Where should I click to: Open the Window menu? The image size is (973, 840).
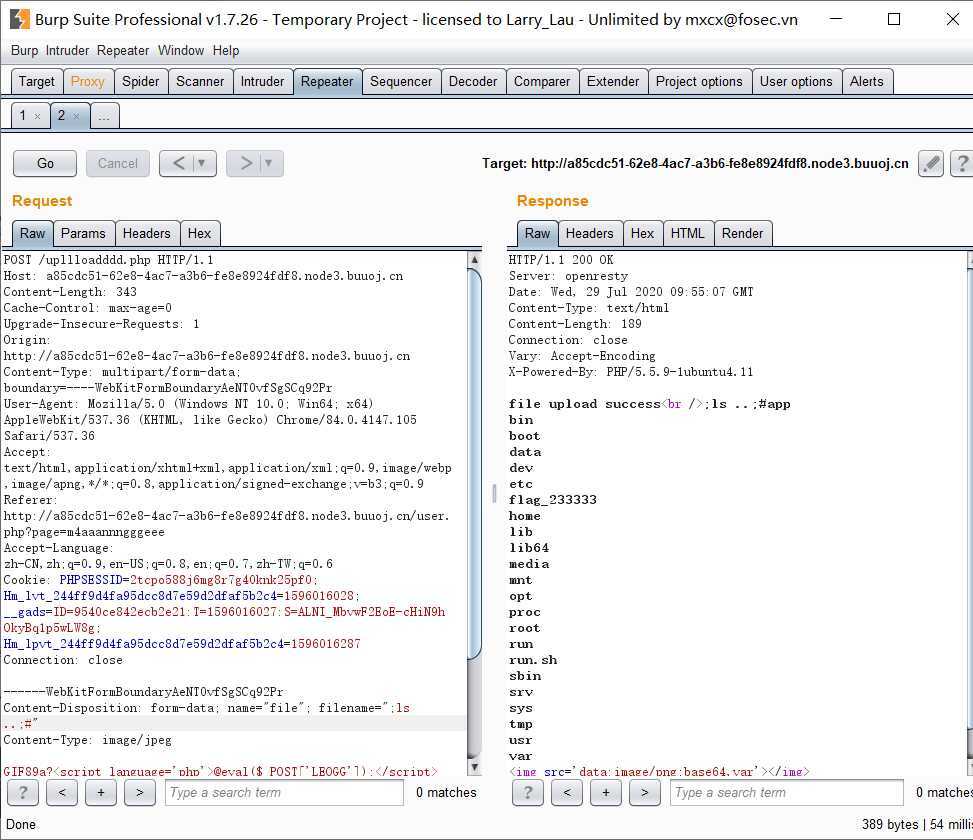[181, 50]
